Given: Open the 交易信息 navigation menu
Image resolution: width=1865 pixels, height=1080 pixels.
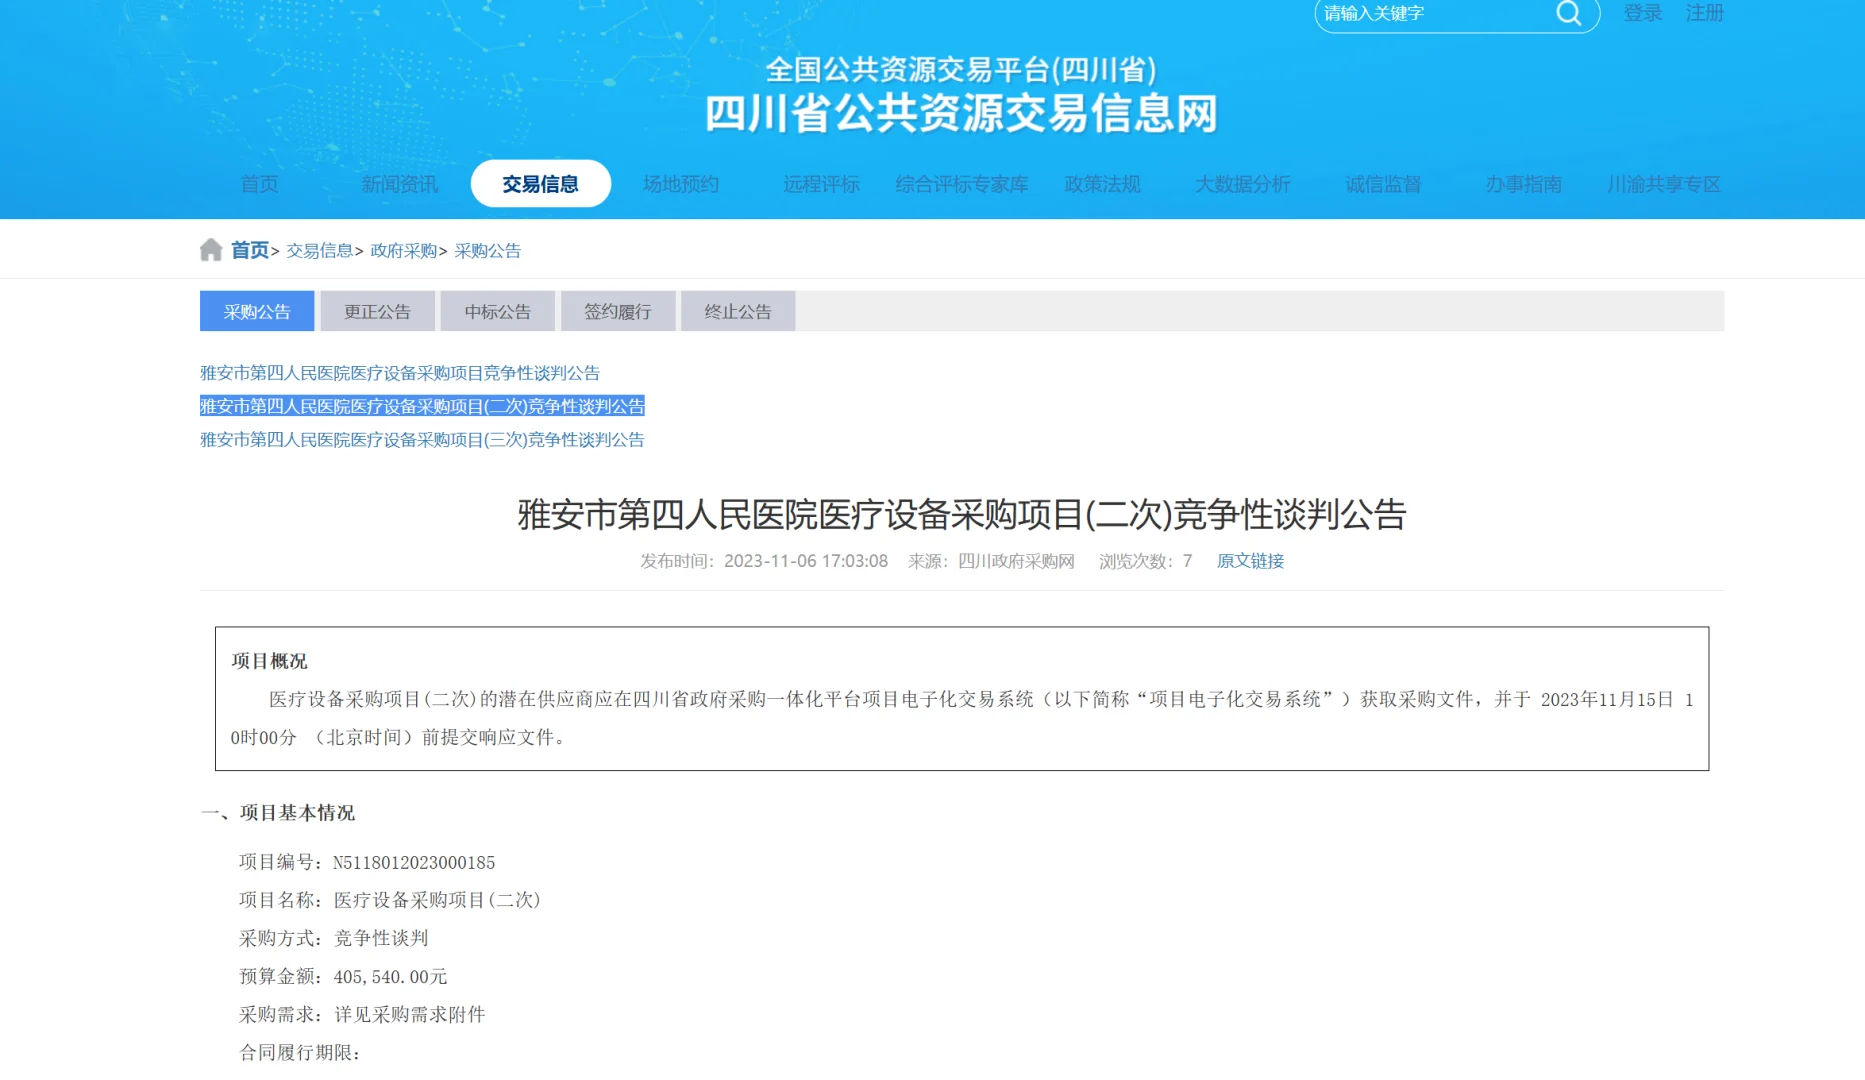Looking at the screenshot, I should pyautogui.click(x=540, y=184).
